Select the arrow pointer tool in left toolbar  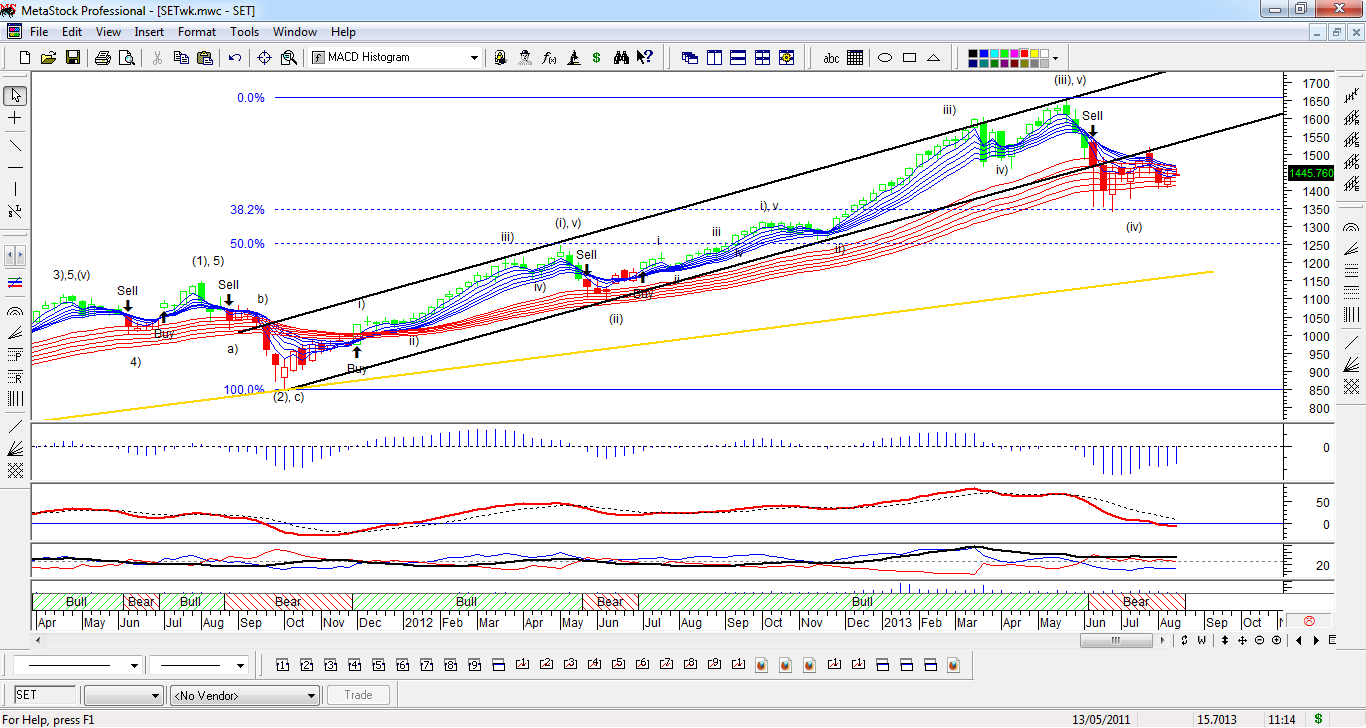[x=15, y=96]
